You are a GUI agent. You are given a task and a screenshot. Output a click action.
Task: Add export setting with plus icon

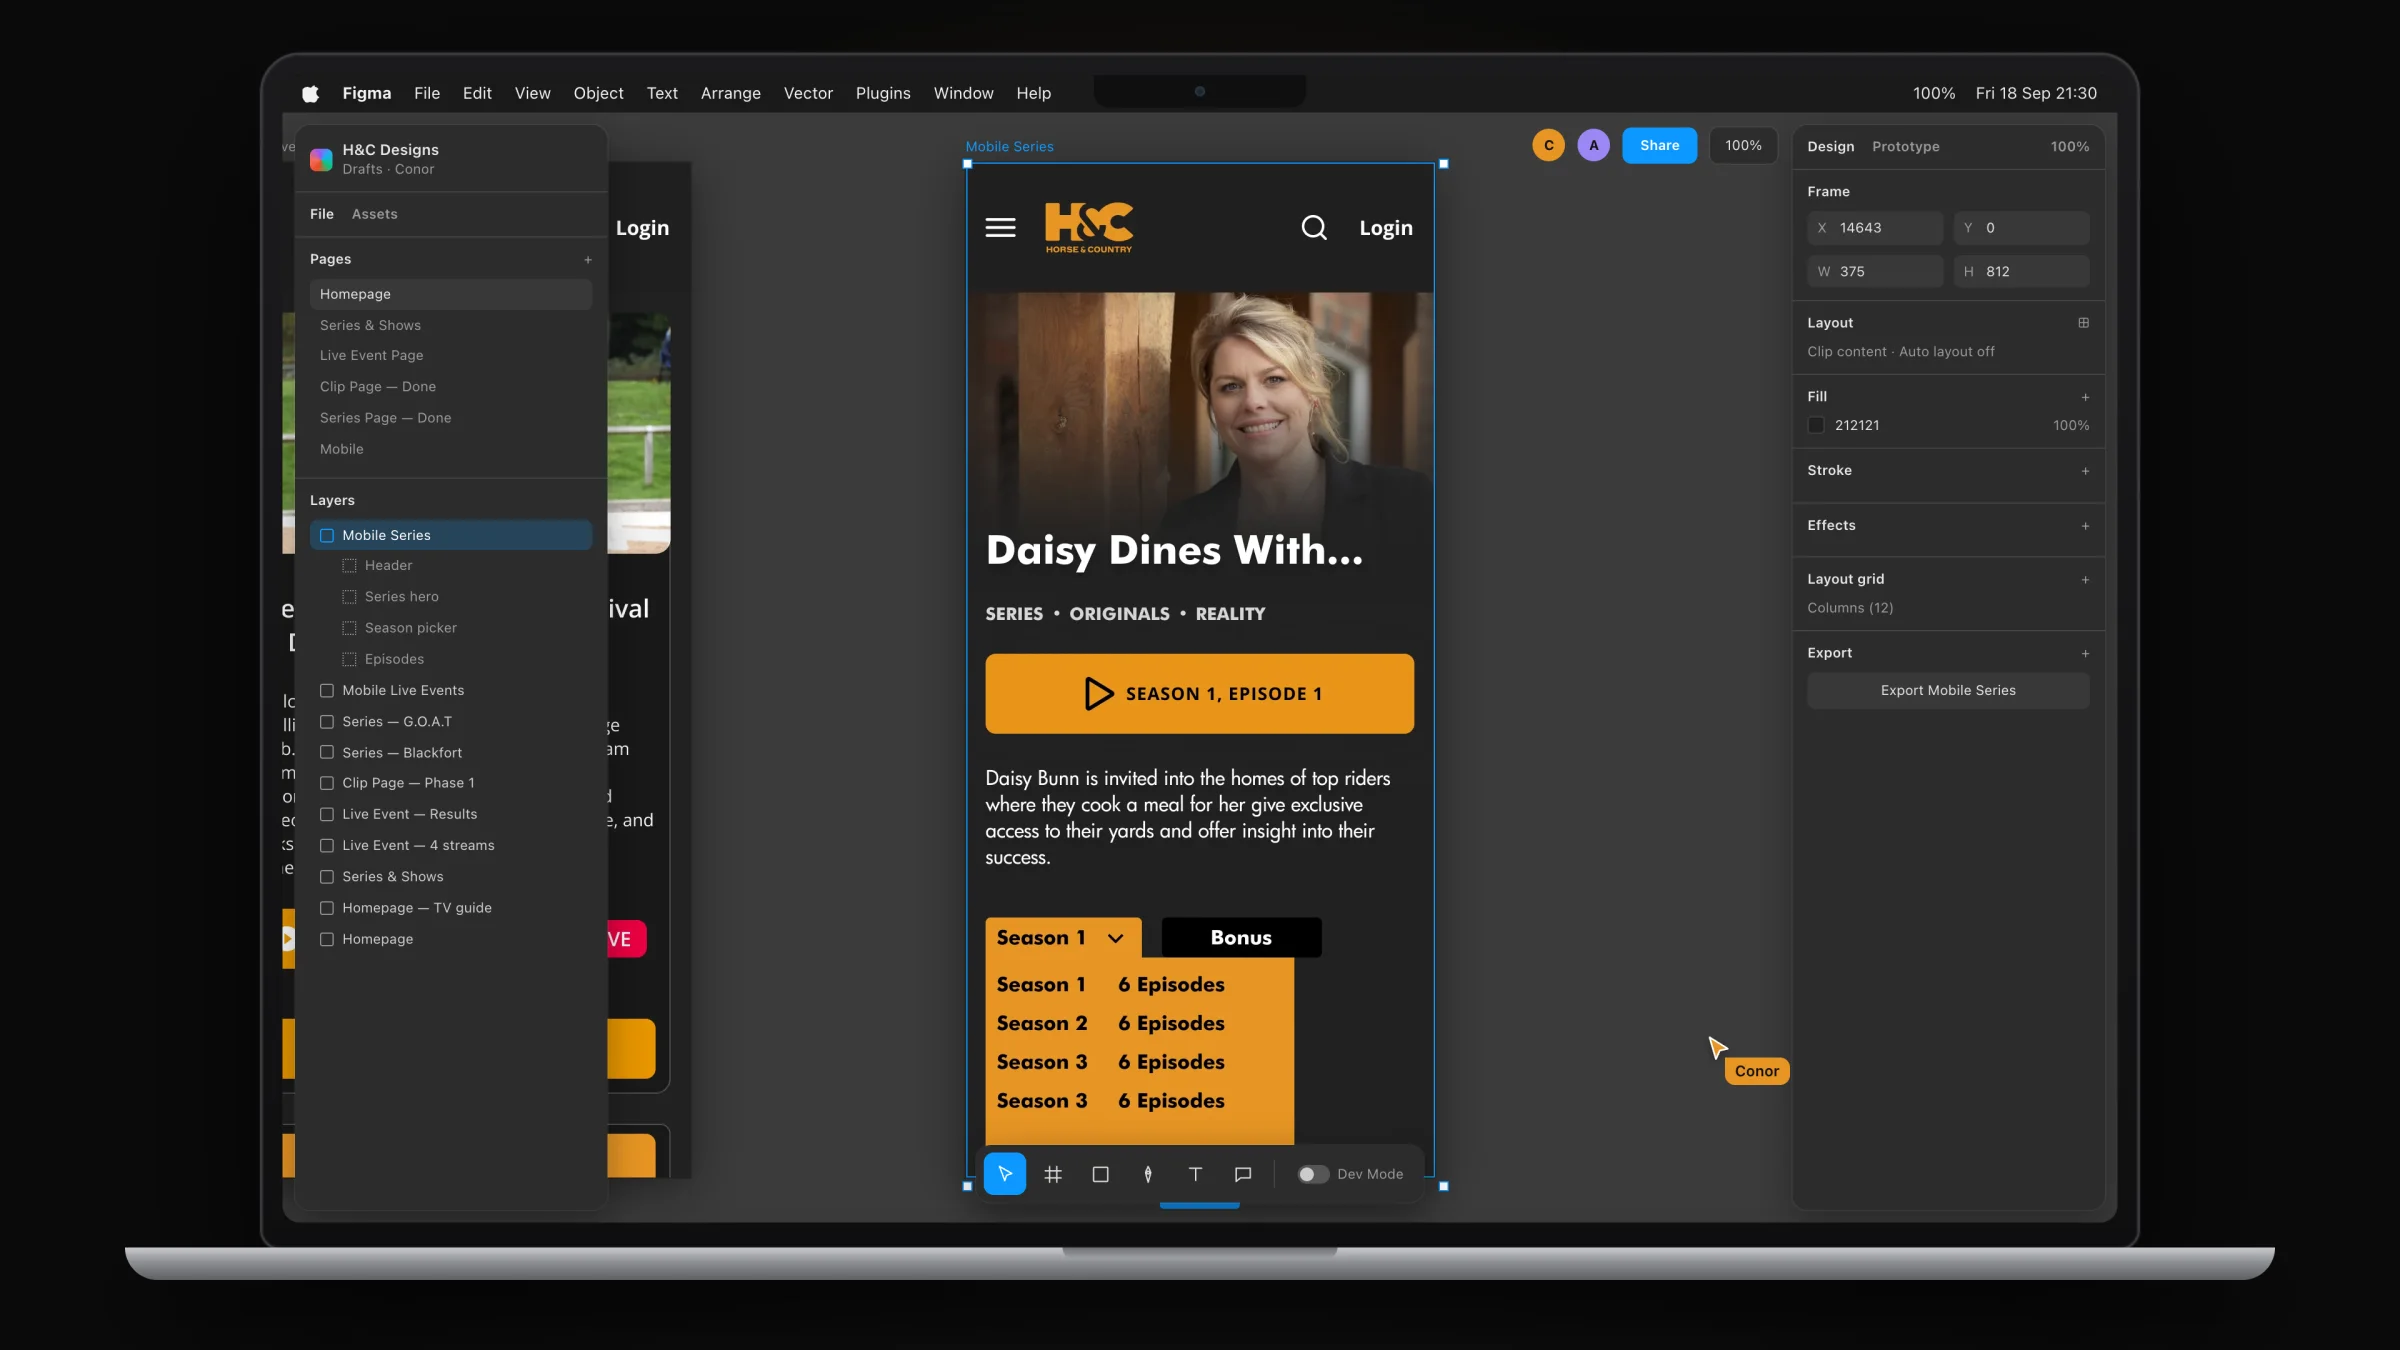2085,654
